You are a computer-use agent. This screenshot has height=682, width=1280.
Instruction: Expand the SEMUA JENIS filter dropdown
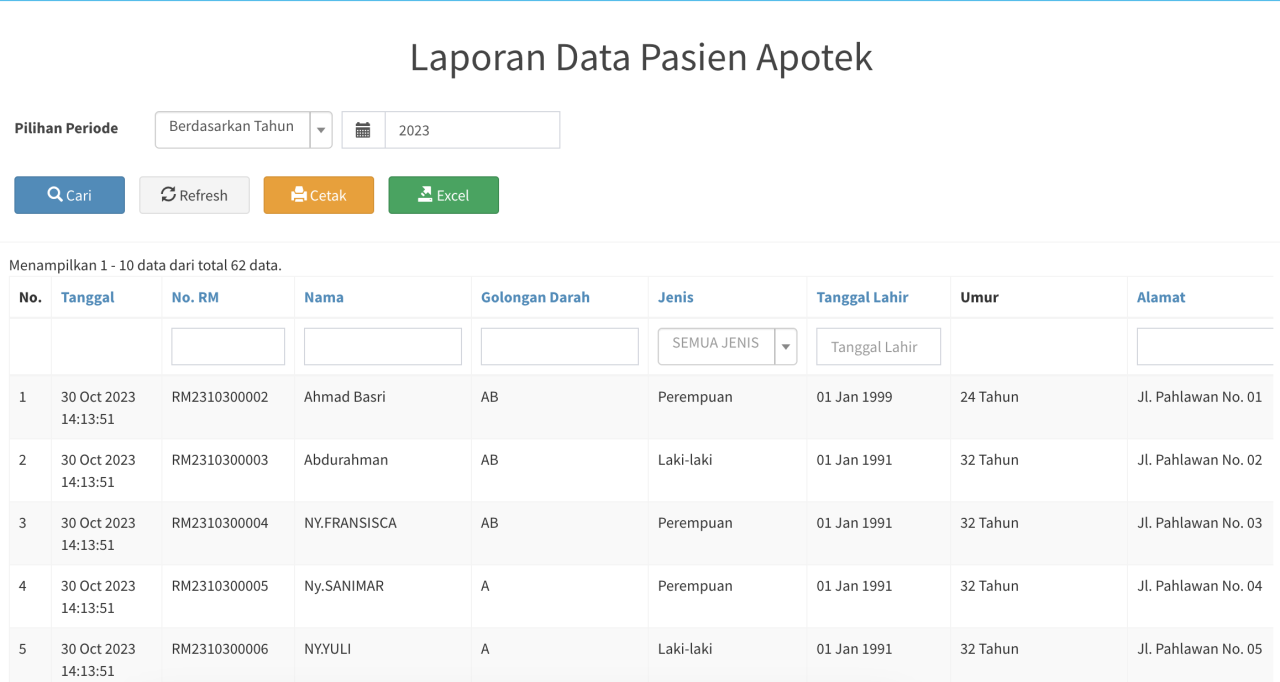click(727, 346)
